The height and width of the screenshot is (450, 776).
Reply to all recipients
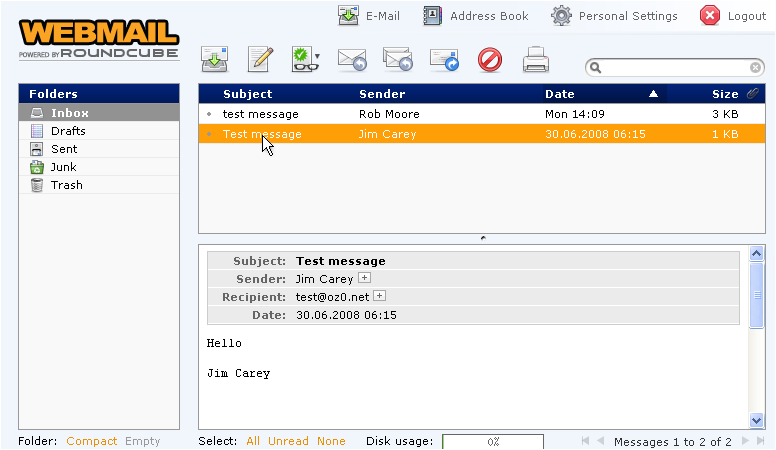[x=398, y=61]
